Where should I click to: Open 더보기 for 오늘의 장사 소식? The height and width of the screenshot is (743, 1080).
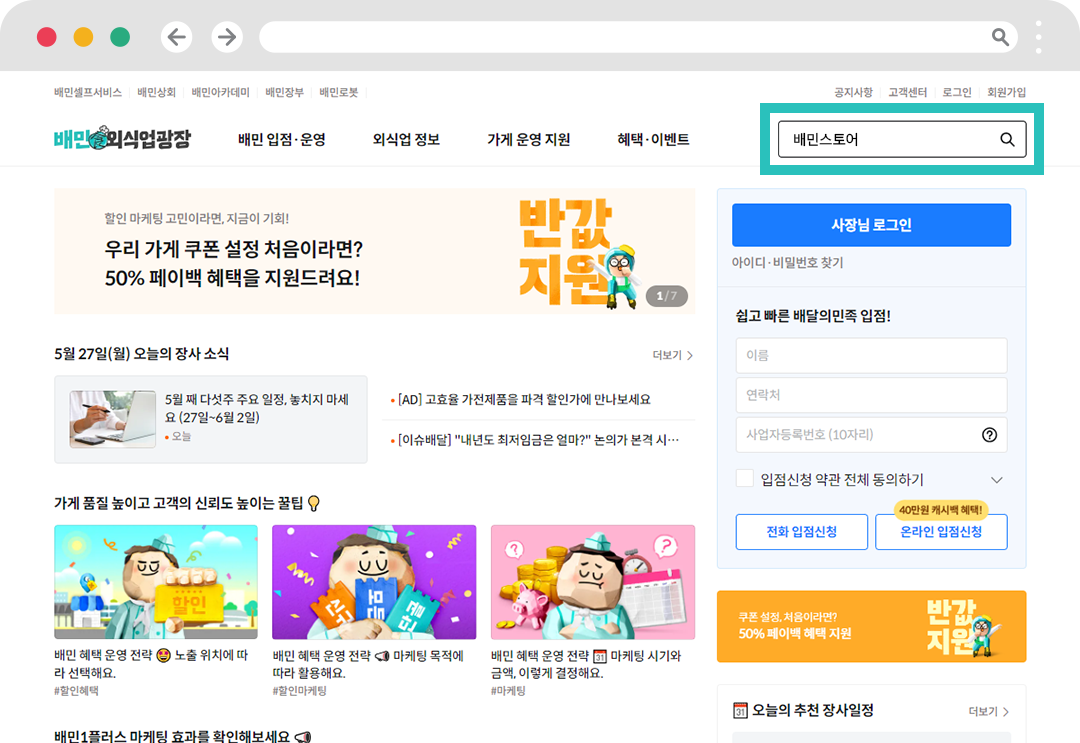(x=672, y=355)
